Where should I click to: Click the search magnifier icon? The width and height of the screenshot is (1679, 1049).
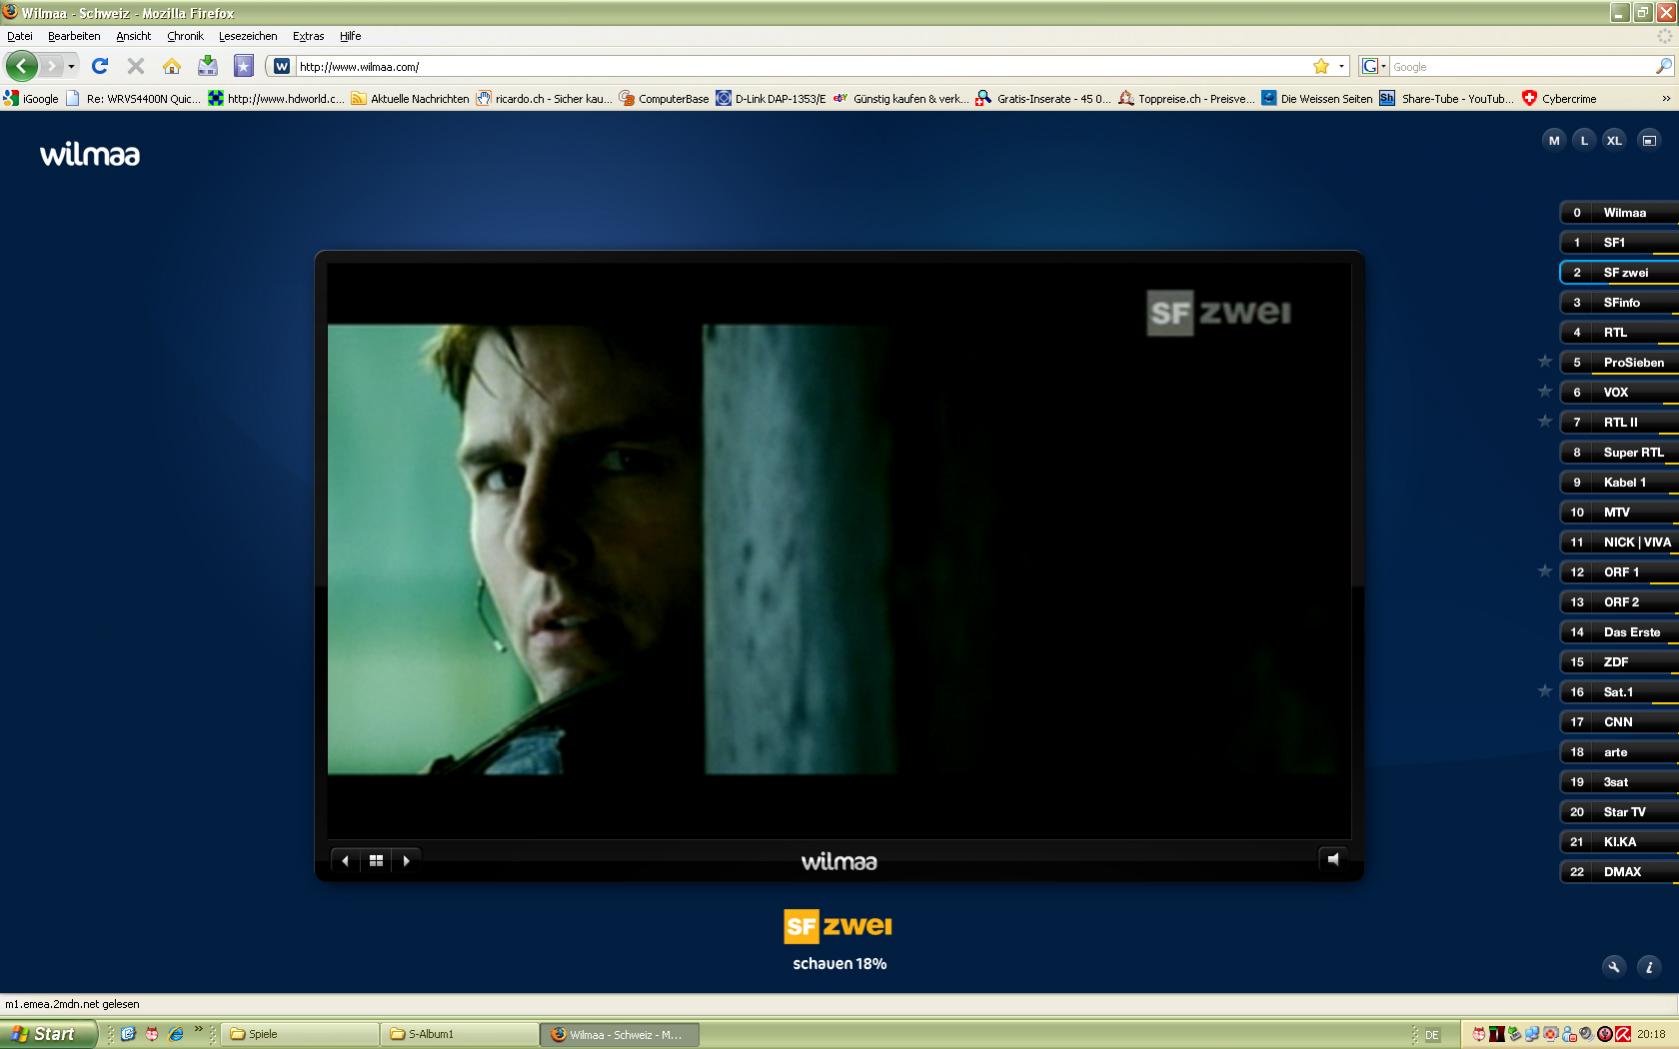click(1664, 66)
